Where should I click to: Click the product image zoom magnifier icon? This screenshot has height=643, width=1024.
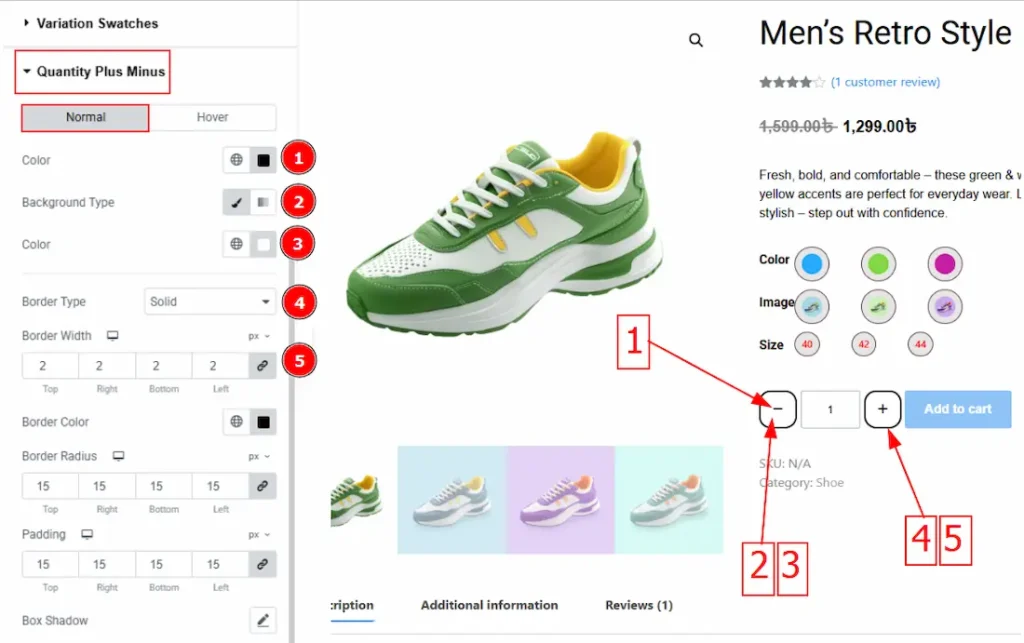tap(696, 41)
